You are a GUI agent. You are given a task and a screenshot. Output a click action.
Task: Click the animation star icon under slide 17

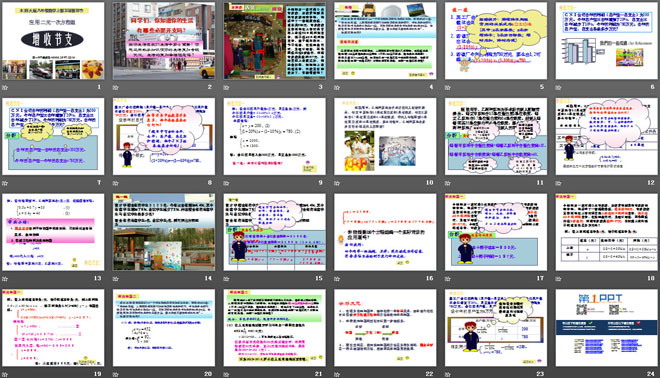pos(448,279)
